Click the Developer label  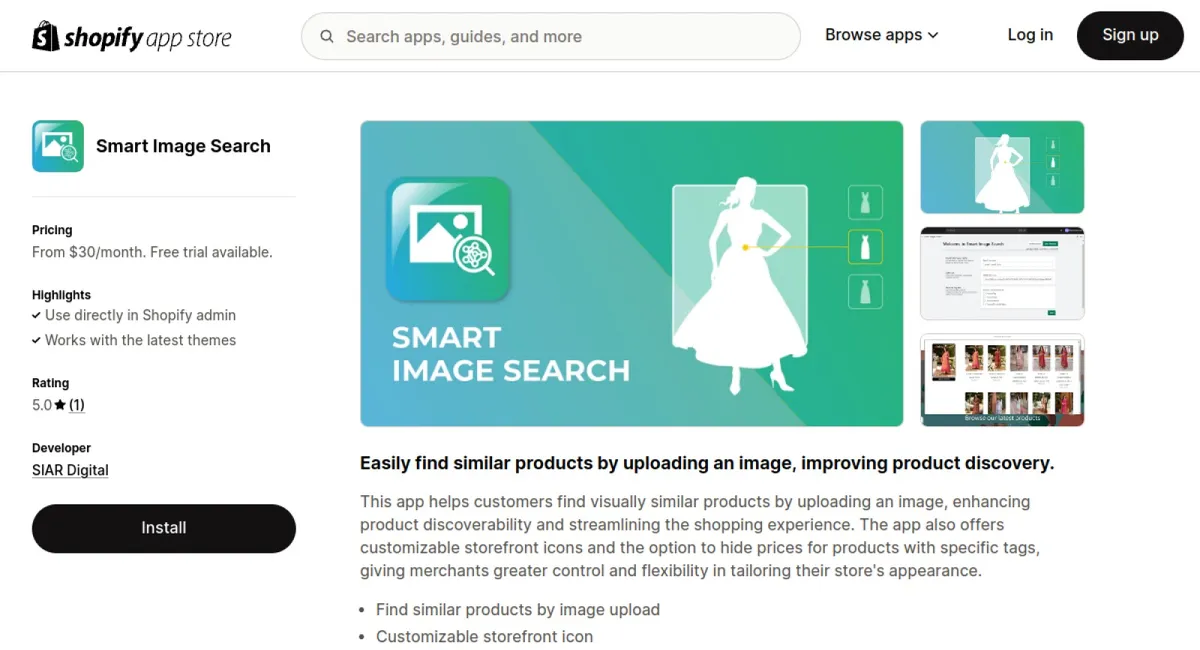61,448
